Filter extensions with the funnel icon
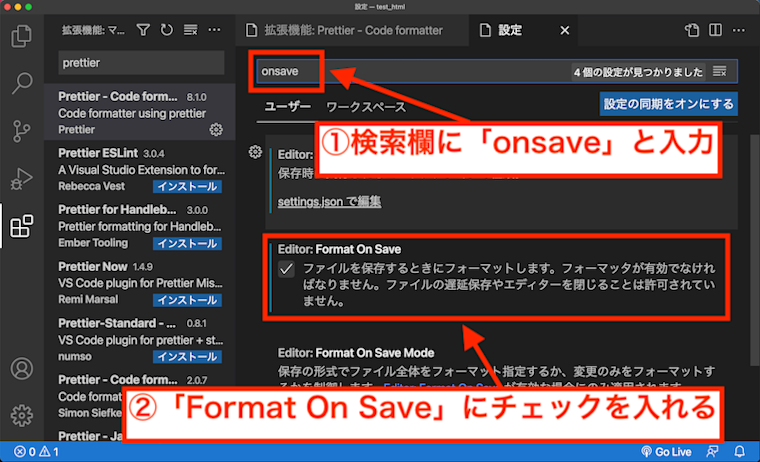 [x=143, y=31]
